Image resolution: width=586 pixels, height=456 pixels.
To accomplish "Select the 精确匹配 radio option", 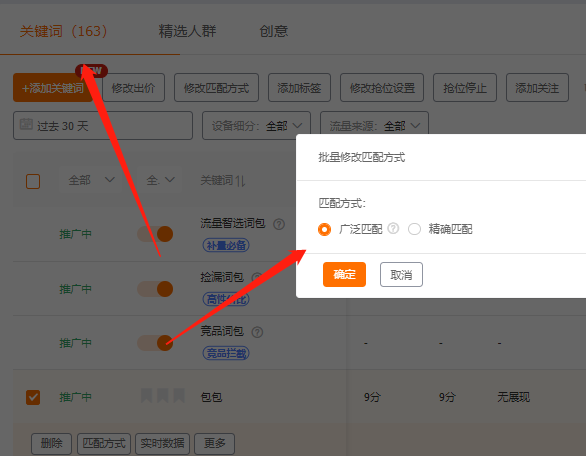I will (x=414, y=229).
